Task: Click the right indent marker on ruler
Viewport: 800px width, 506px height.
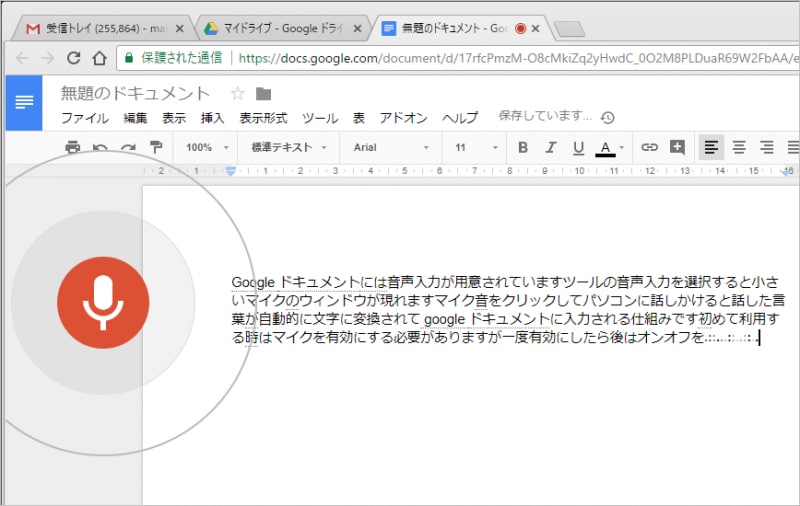Action: (x=788, y=172)
